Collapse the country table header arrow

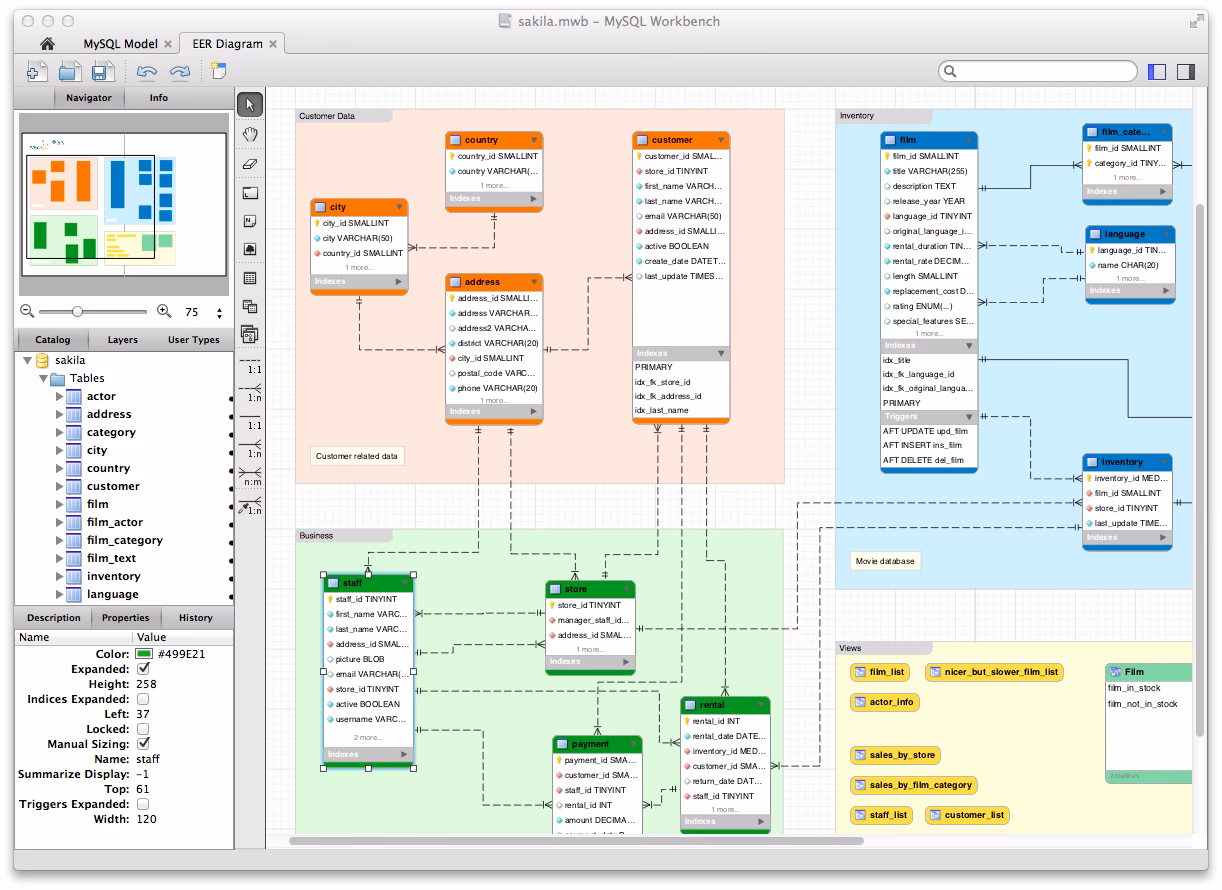pos(534,140)
